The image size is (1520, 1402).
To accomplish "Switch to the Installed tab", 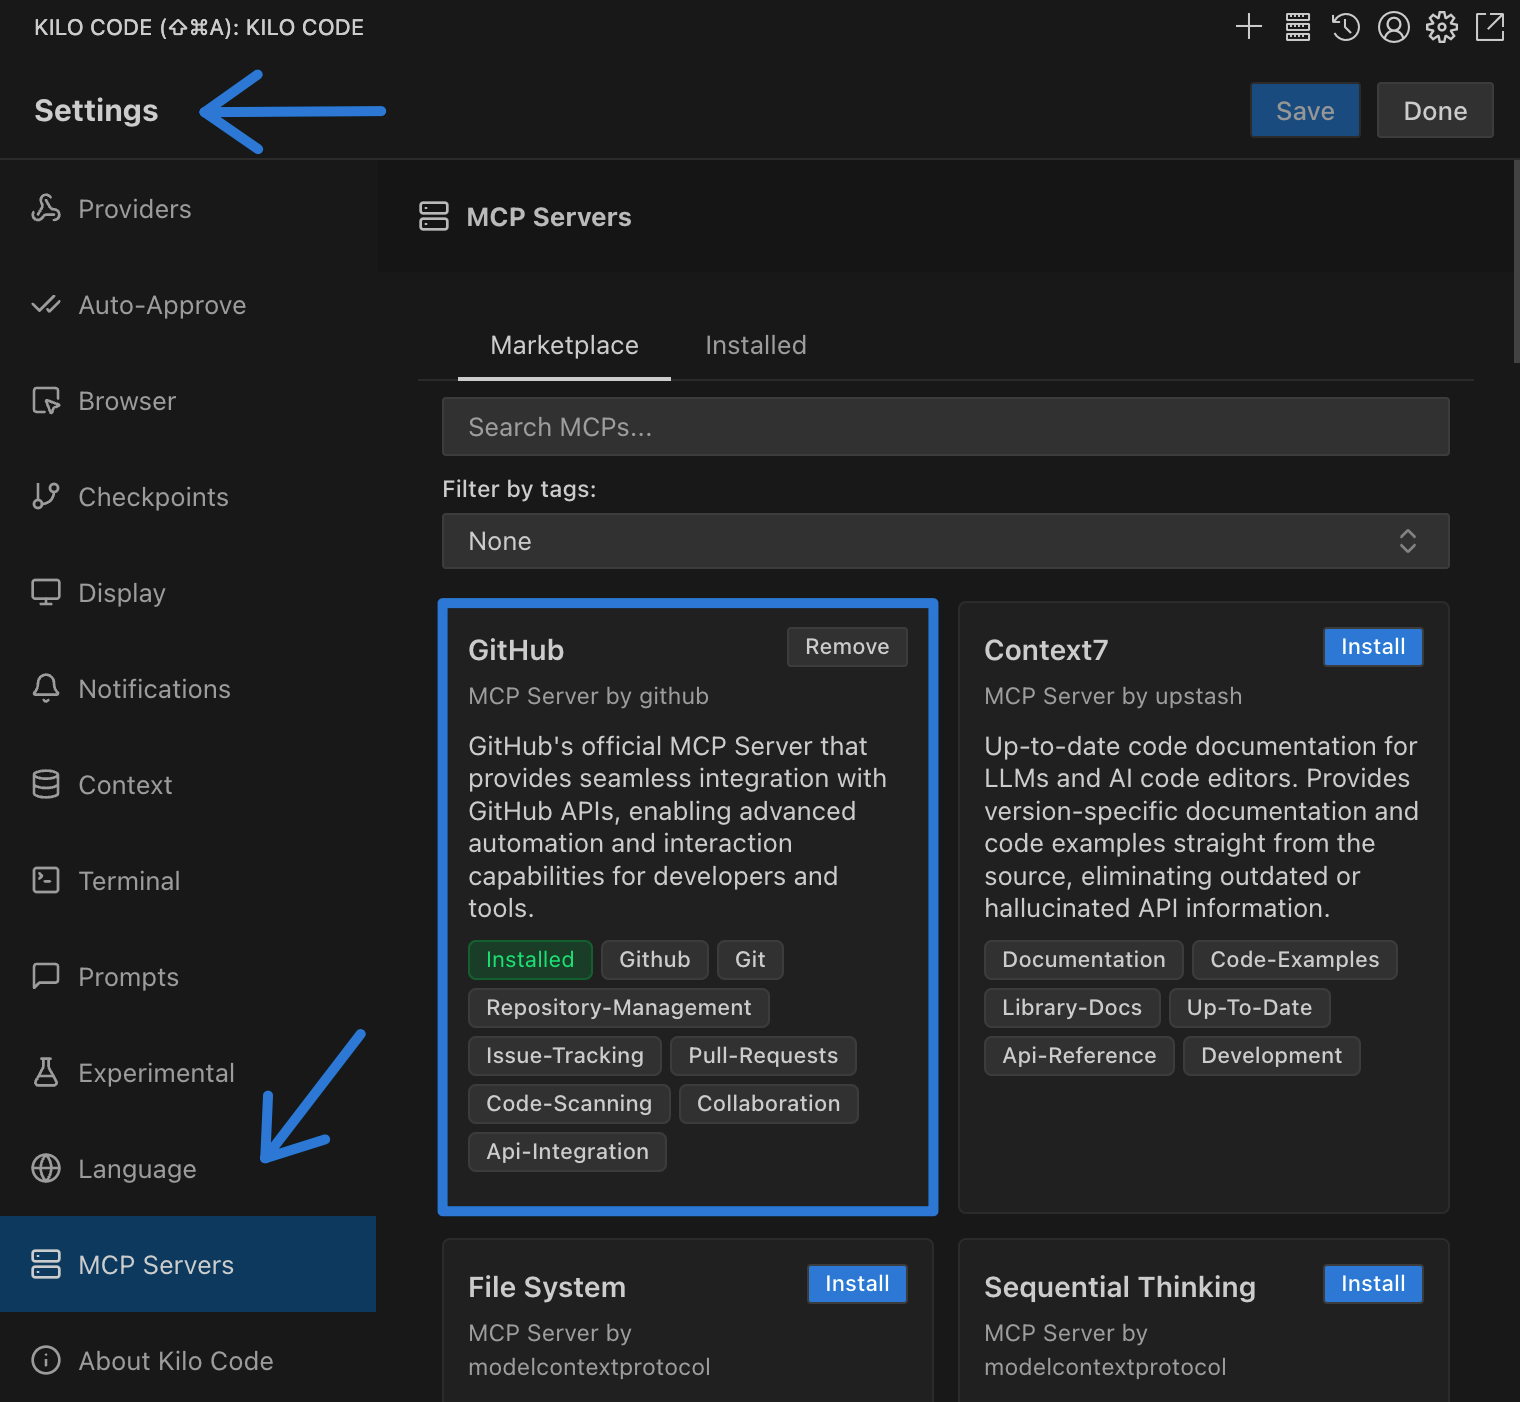I will click(756, 346).
